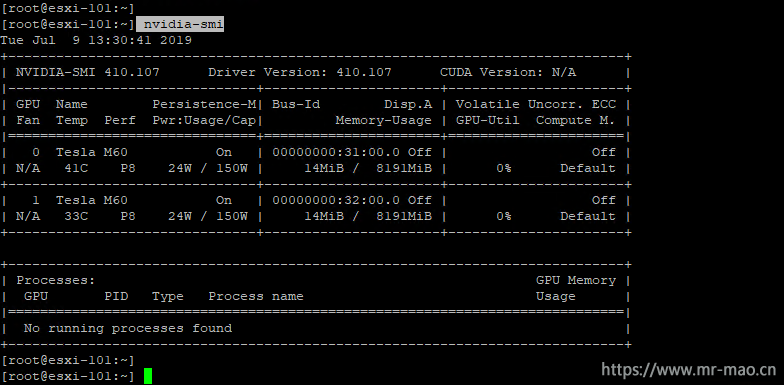The height and width of the screenshot is (385, 784).
Task: Click the Process name column header
Action: coord(256,296)
